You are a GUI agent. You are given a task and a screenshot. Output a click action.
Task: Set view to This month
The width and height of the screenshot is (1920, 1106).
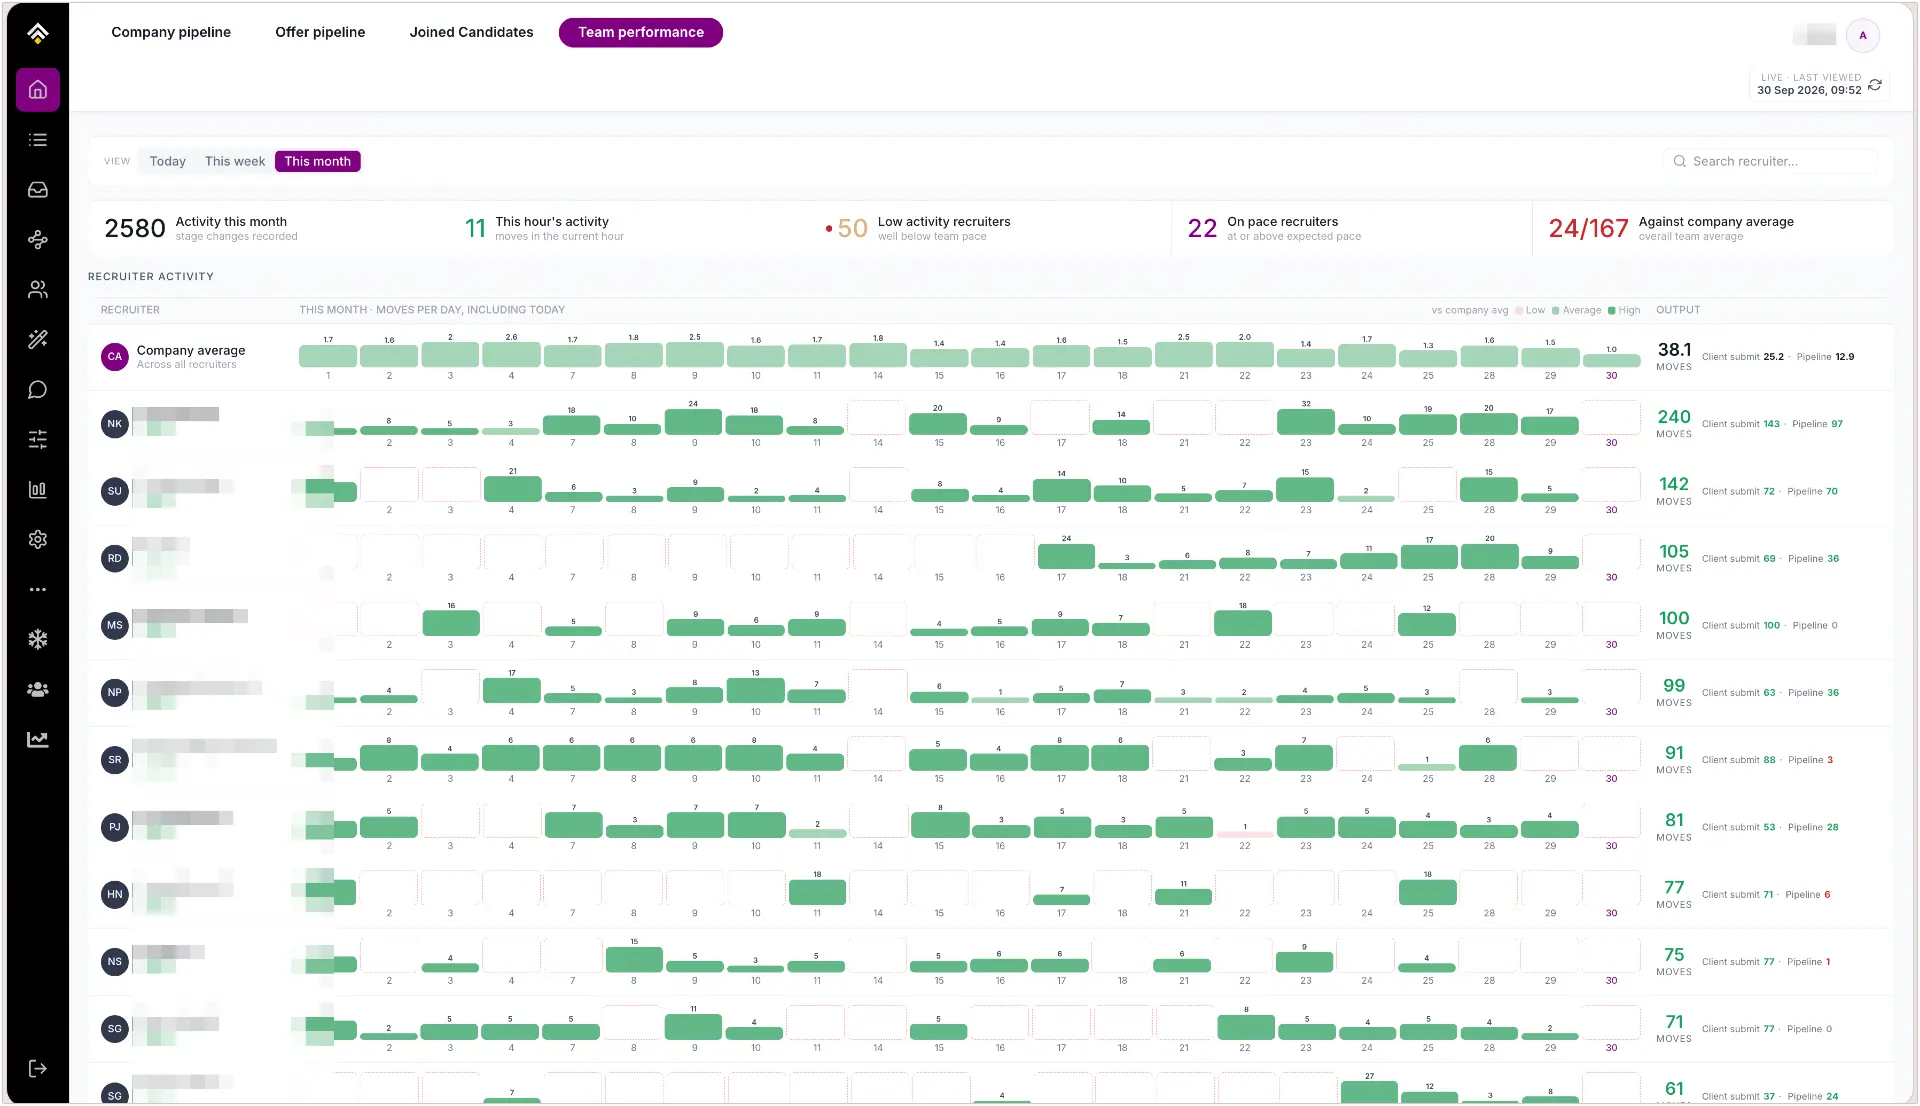click(x=318, y=161)
